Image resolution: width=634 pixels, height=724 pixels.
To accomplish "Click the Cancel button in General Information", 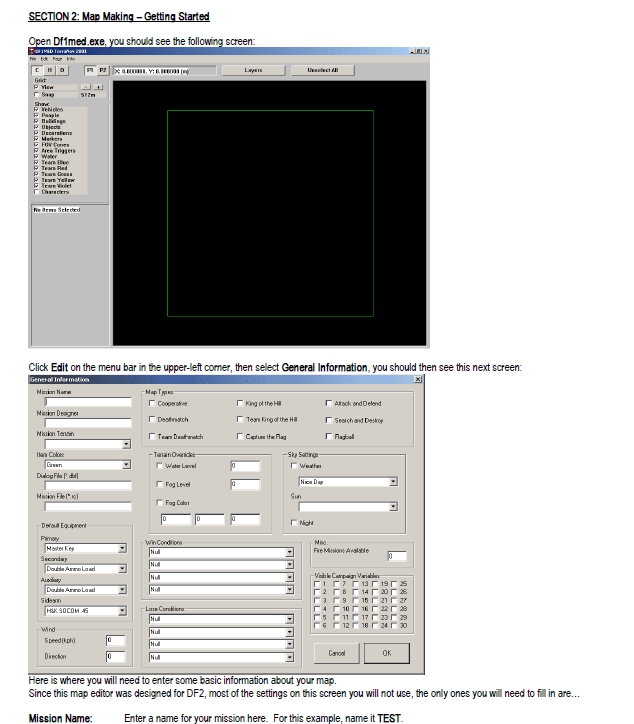I will coord(337,653).
